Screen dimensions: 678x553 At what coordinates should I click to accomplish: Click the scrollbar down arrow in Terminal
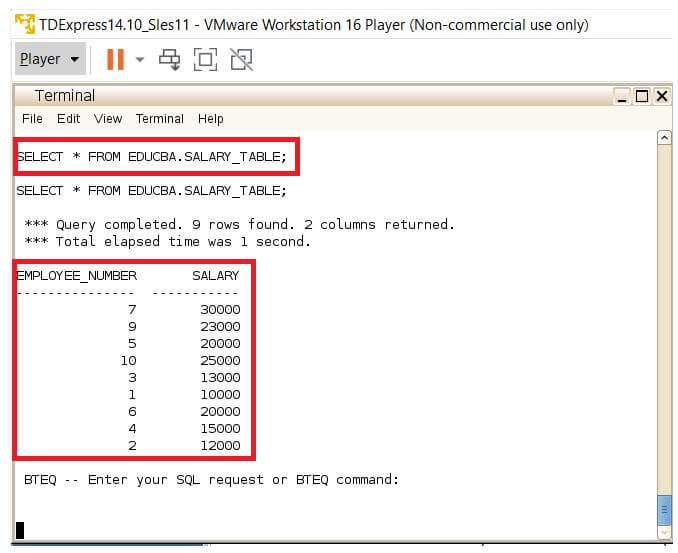[x=664, y=532]
